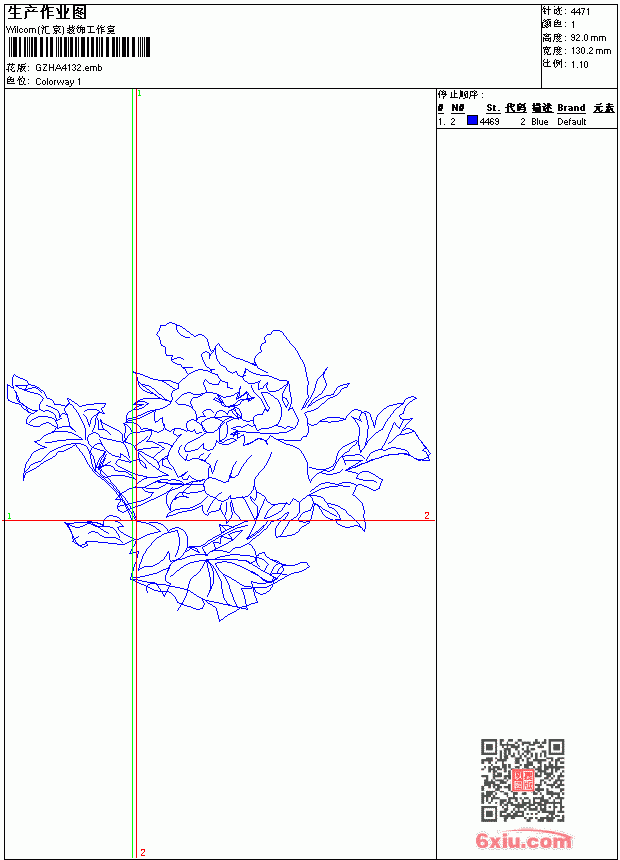This screenshot has height=860, width=620.
Task: Click green marker 1 at top guide
Action: click(x=139, y=94)
